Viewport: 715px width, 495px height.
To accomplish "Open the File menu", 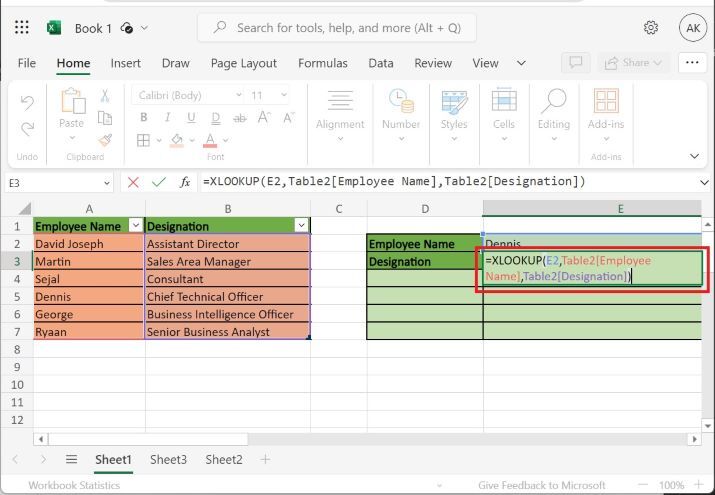I will [26, 63].
